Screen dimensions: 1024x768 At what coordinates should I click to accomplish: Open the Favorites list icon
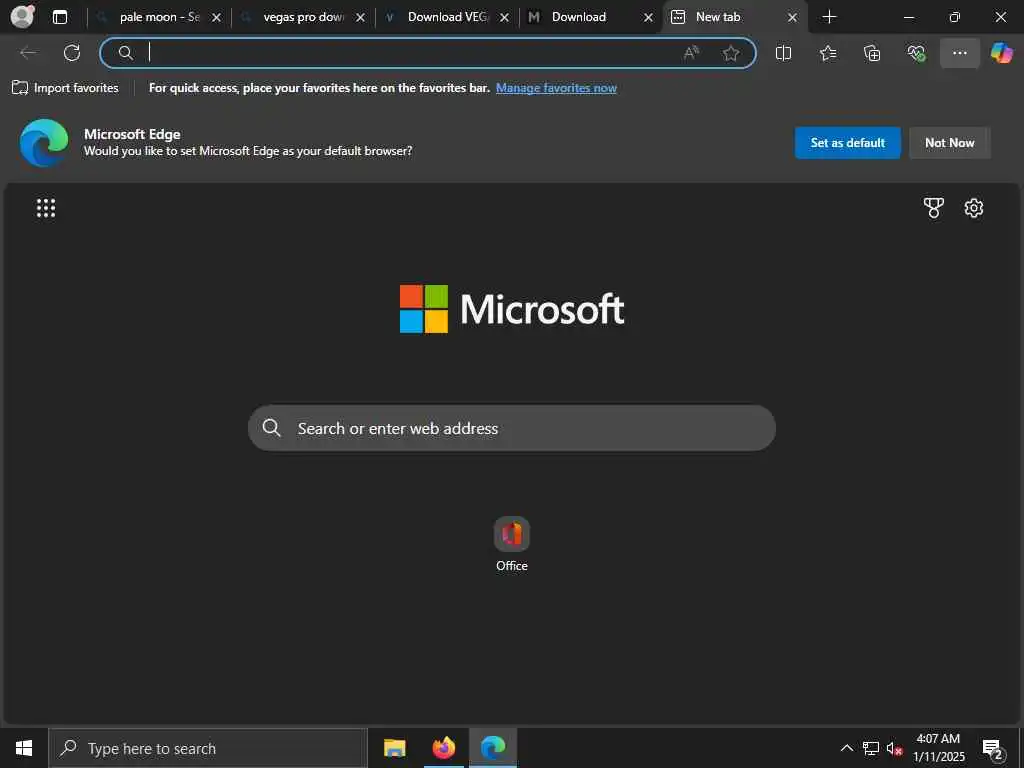[828, 53]
